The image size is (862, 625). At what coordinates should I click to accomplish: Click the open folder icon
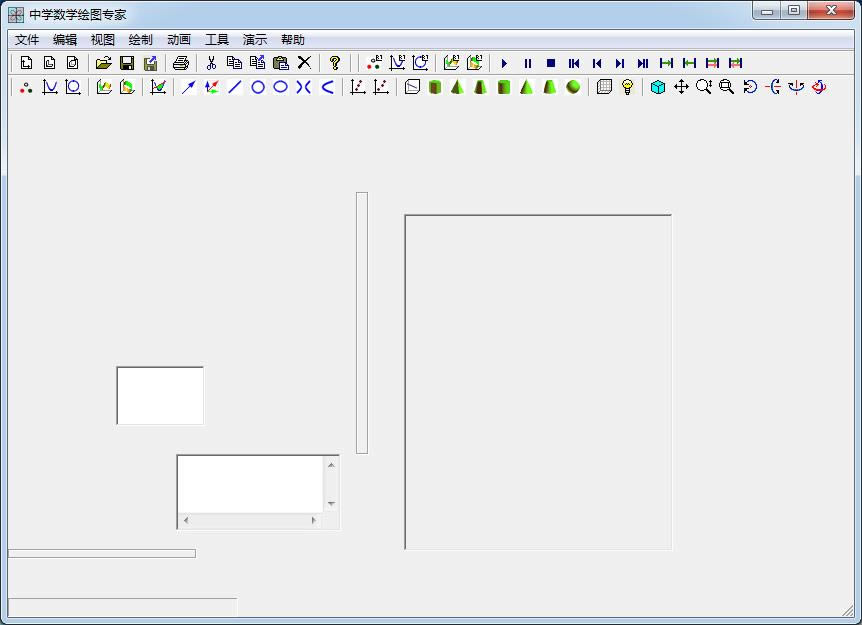(103, 63)
